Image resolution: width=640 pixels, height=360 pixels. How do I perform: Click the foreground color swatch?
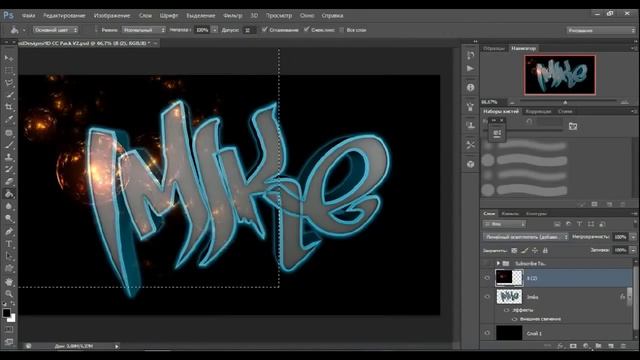click(6, 313)
